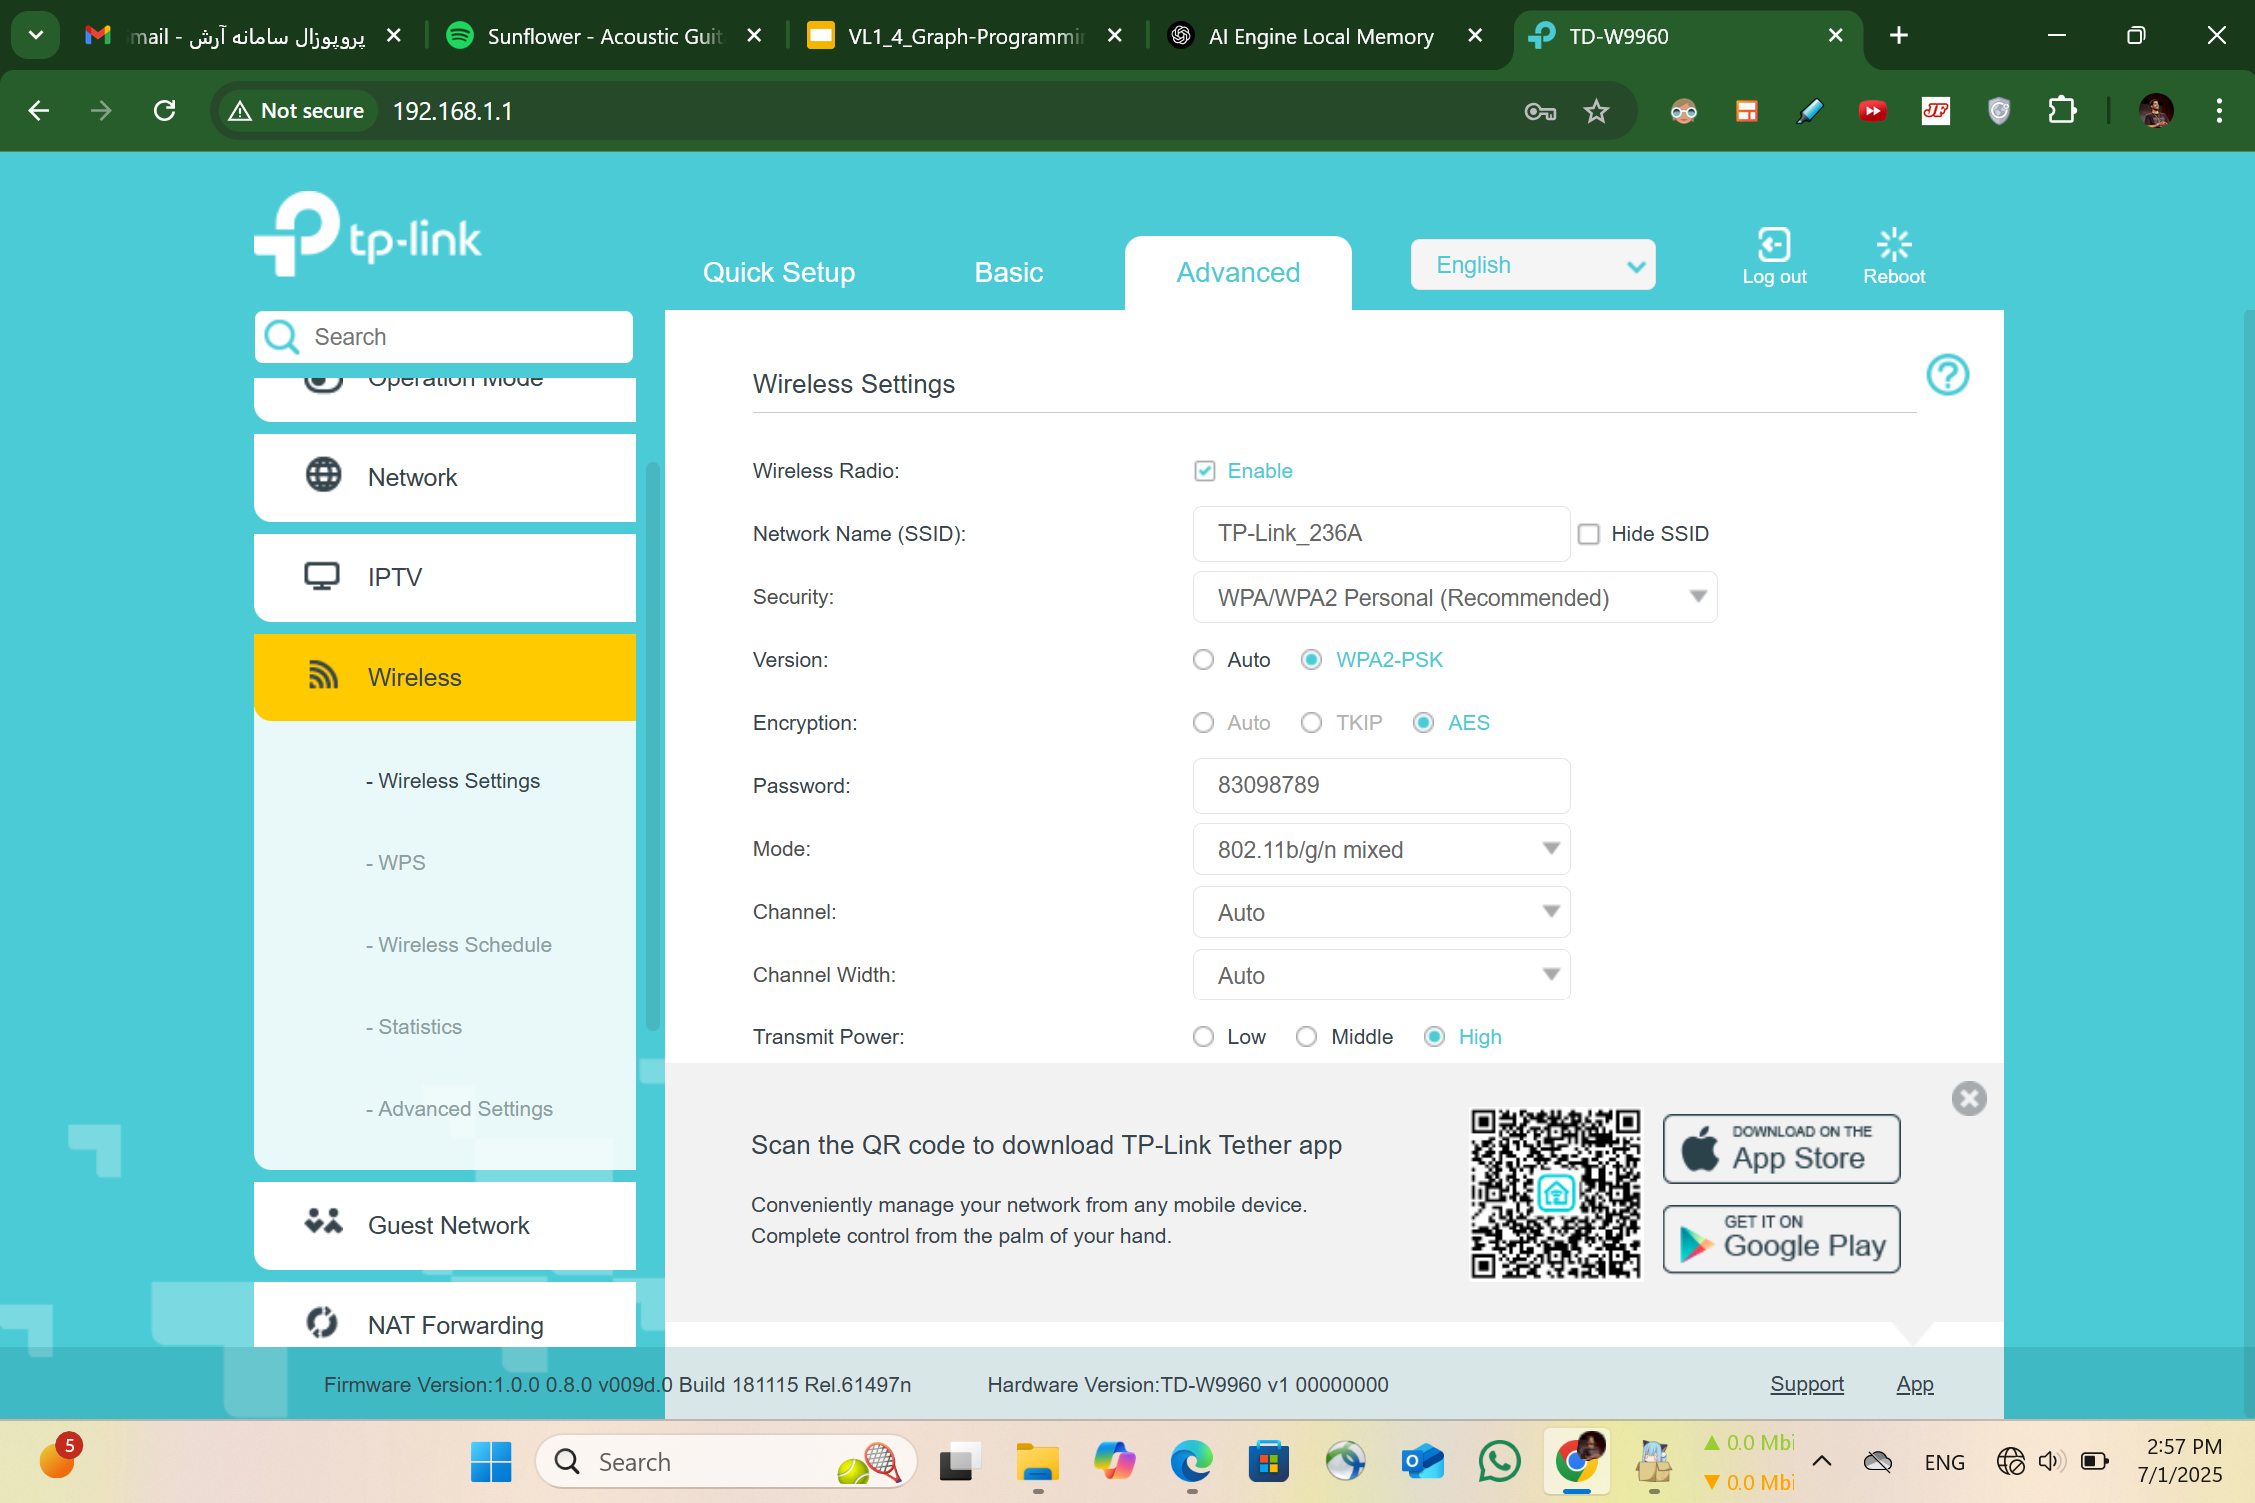
Task: Select the Network globe icon
Action: 322,477
